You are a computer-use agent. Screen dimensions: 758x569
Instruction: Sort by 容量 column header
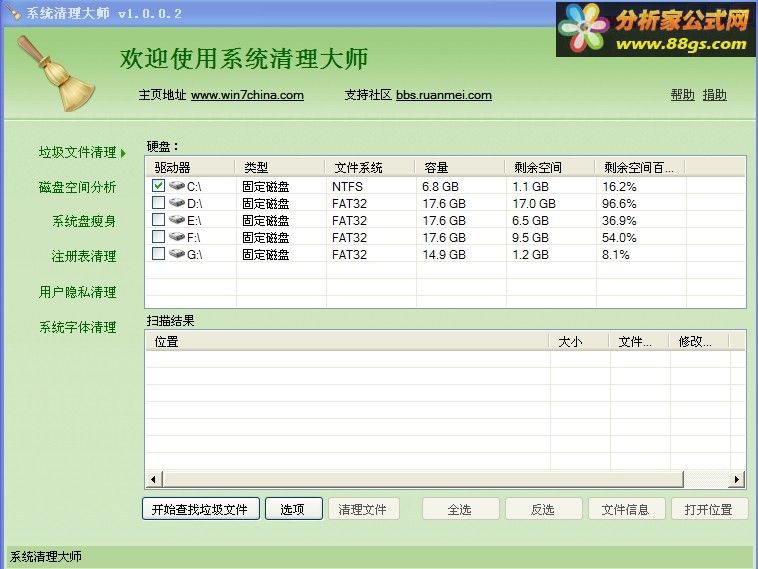click(x=460, y=167)
